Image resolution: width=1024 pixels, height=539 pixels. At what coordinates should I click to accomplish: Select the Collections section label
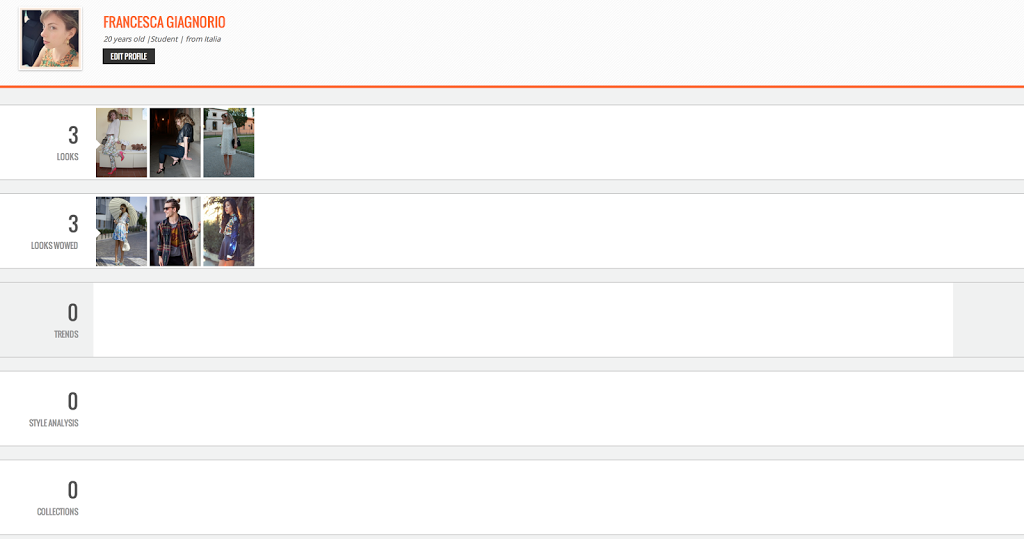coord(57,512)
